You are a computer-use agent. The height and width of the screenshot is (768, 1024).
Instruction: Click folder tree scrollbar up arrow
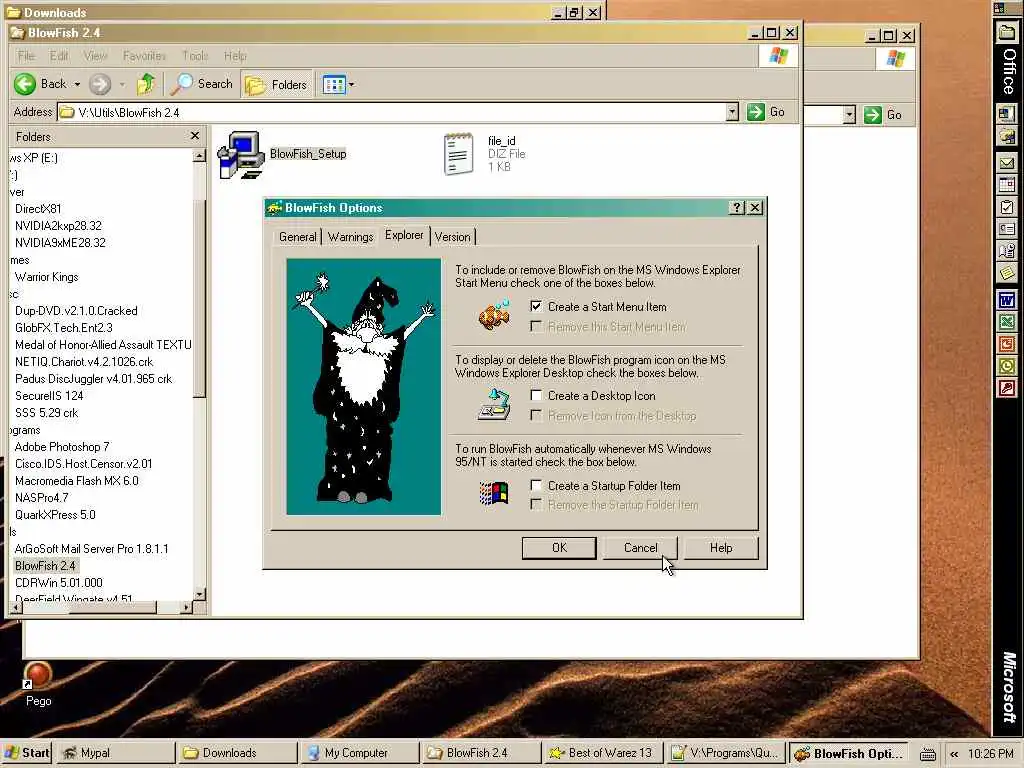pyautogui.click(x=200, y=155)
